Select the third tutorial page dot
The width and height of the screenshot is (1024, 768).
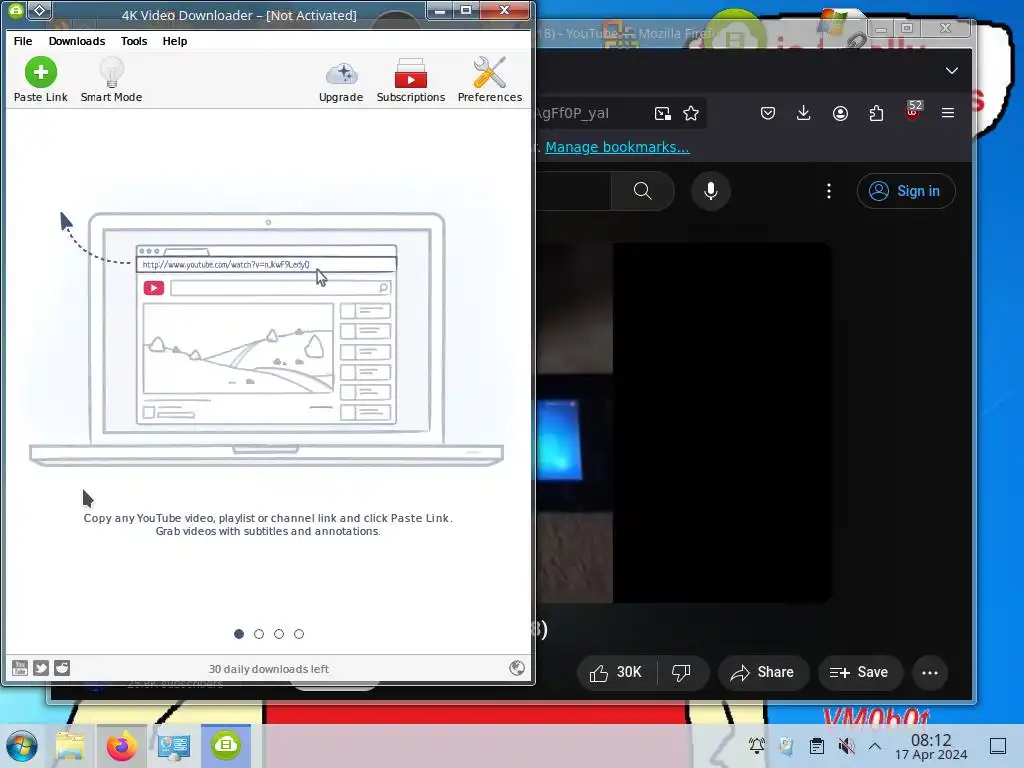coord(279,633)
